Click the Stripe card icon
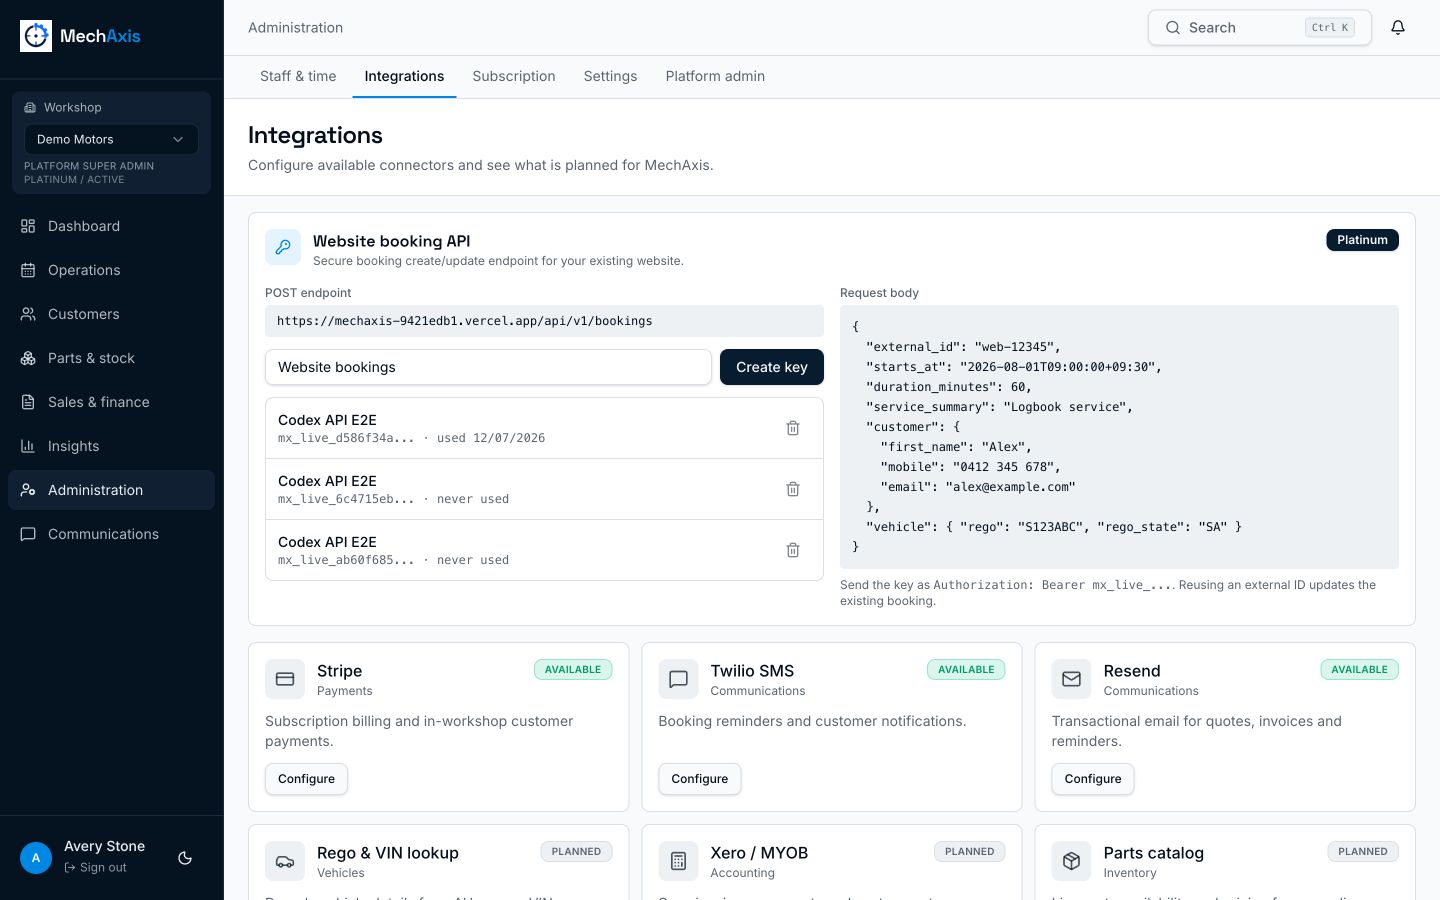The height and width of the screenshot is (900, 1440). [285, 679]
